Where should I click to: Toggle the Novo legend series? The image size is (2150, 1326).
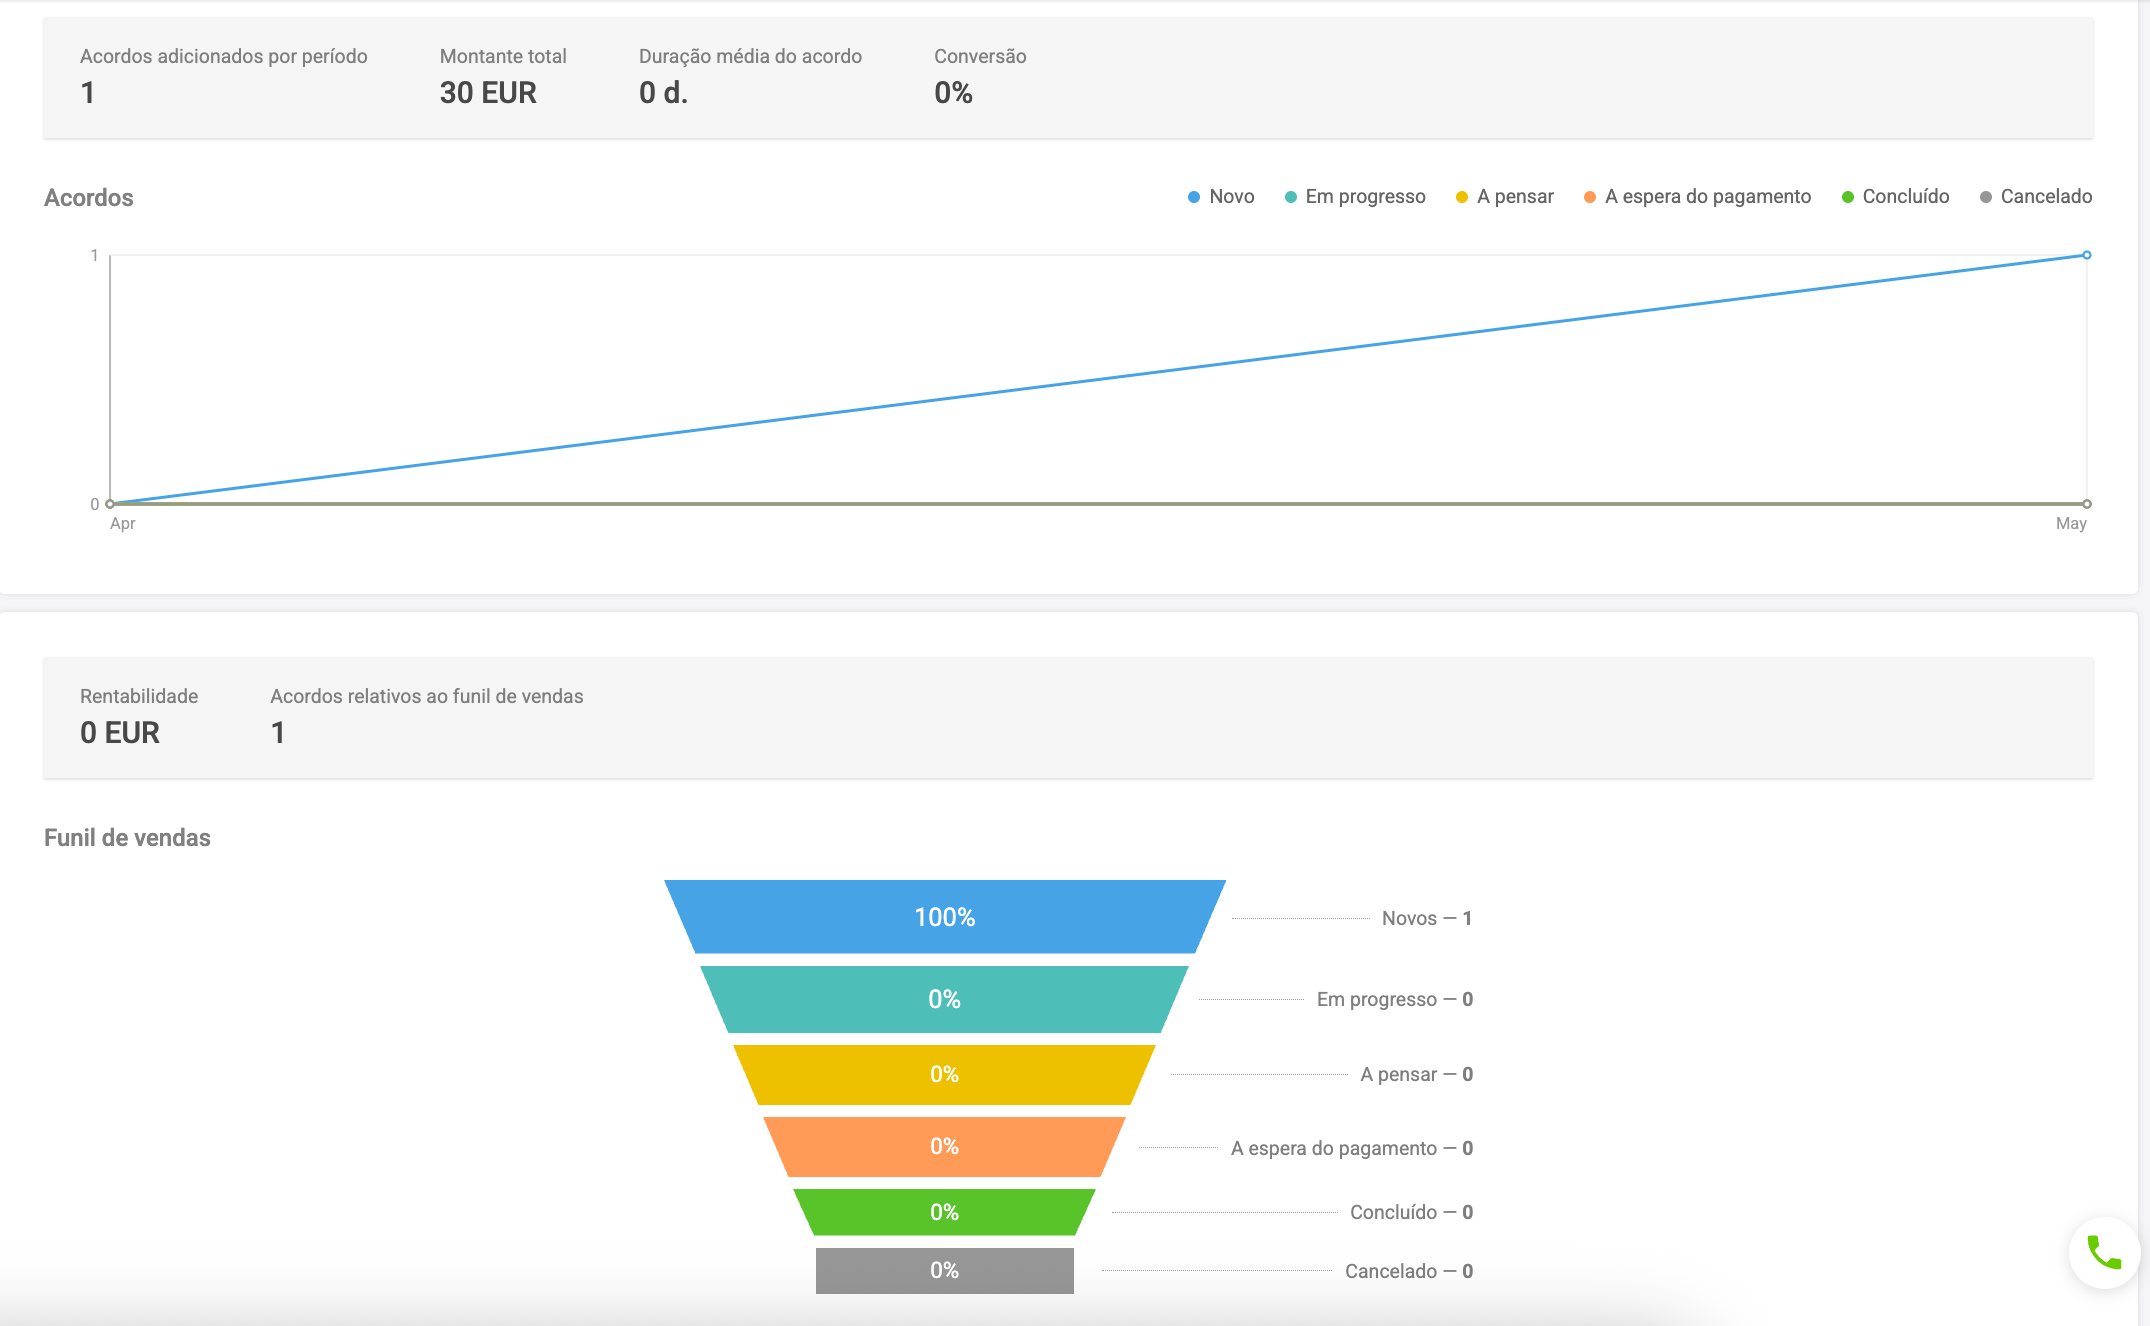pyautogui.click(x=1221, y=197)
